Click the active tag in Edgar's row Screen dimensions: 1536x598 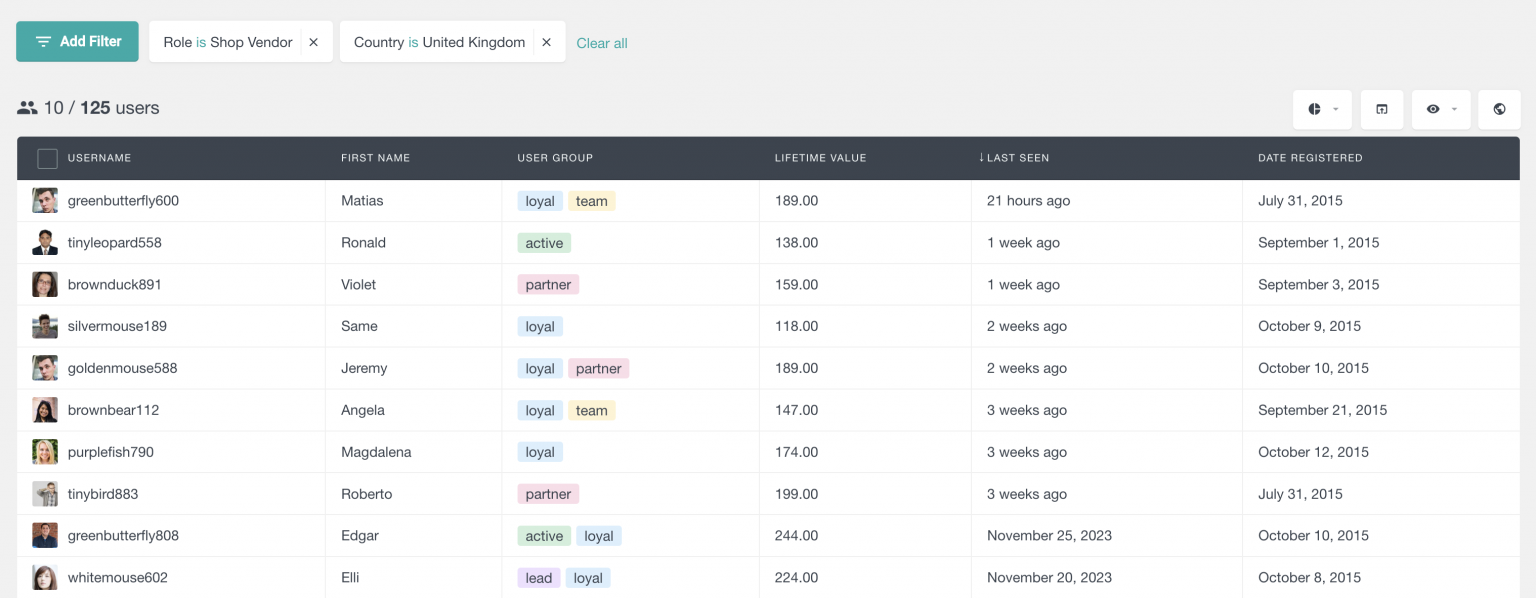click(544, 536)
